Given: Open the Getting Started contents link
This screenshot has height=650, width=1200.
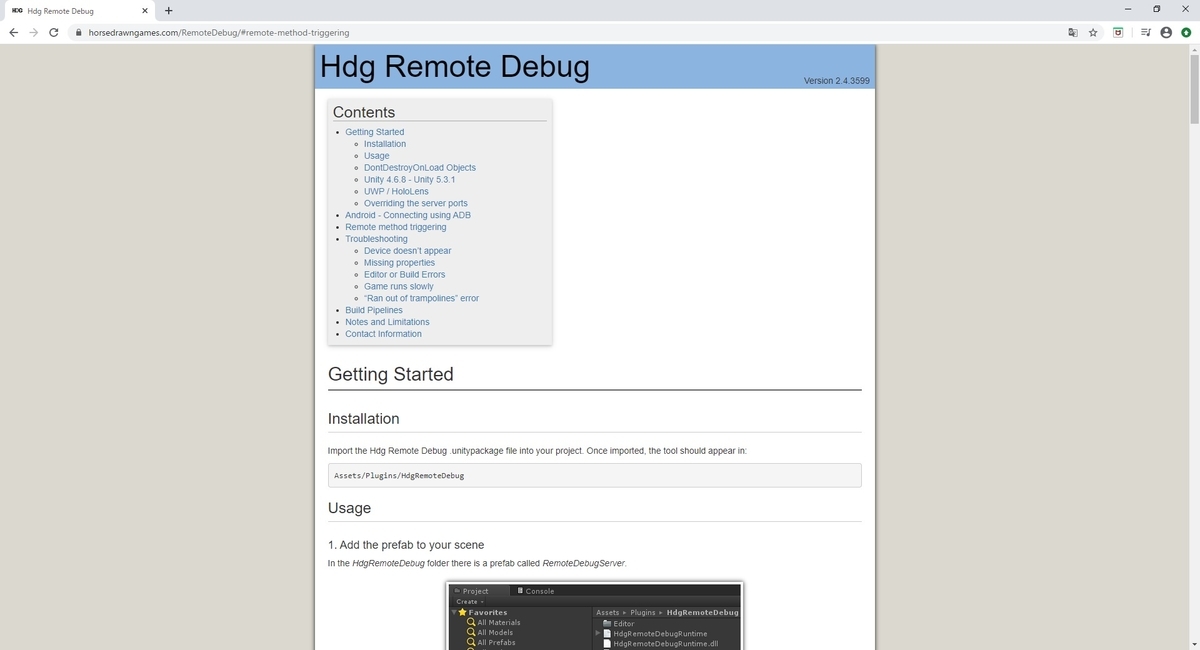Looking at the screenshot, I should click(375, 132).
